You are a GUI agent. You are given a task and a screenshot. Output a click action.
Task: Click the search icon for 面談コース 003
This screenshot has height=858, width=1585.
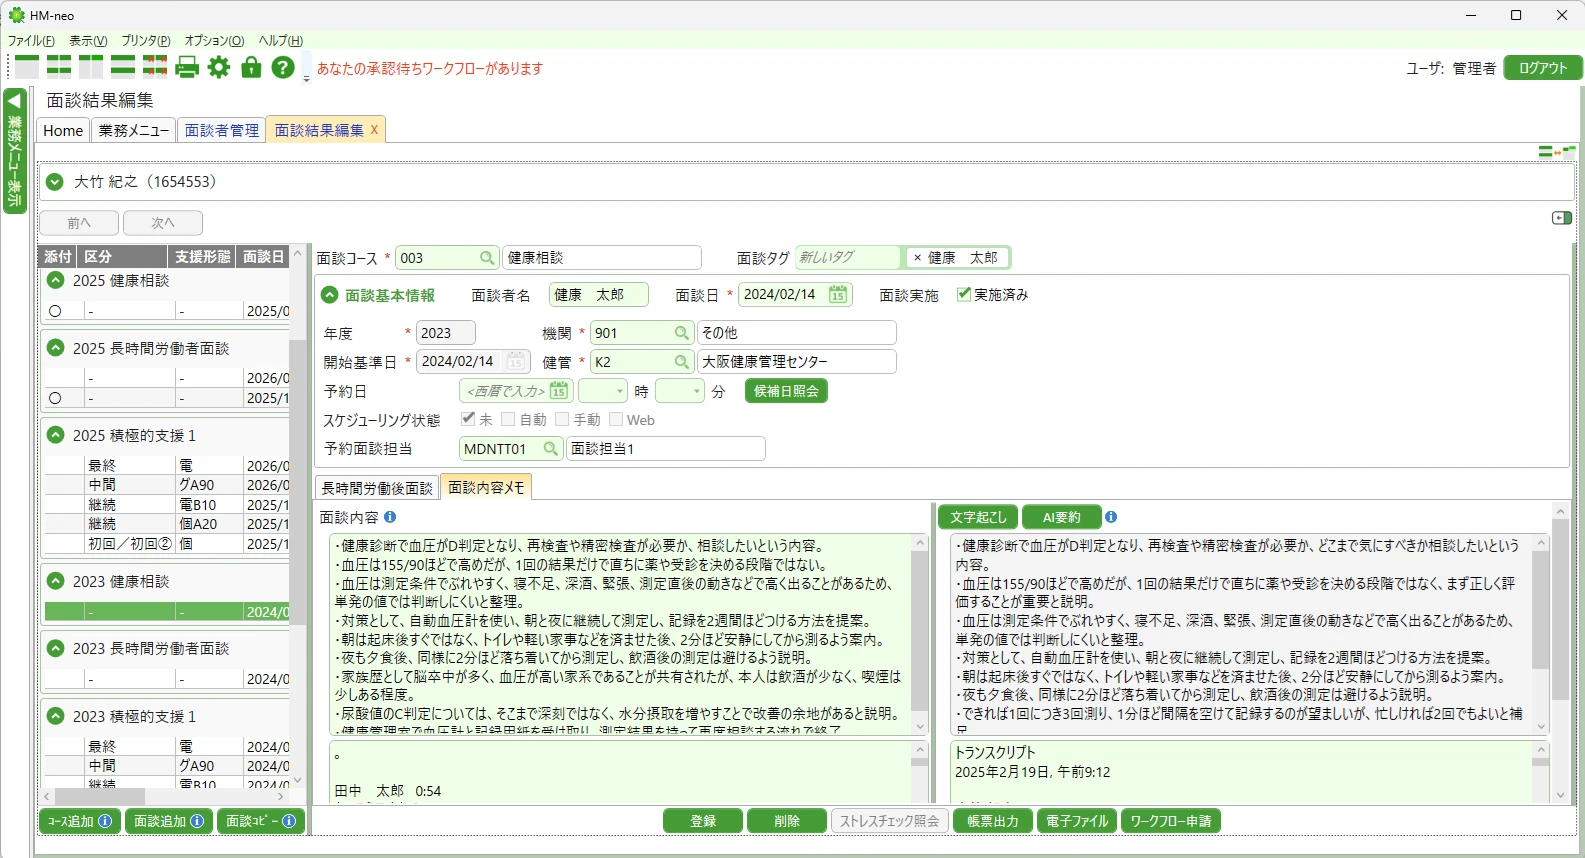[487, 258]
